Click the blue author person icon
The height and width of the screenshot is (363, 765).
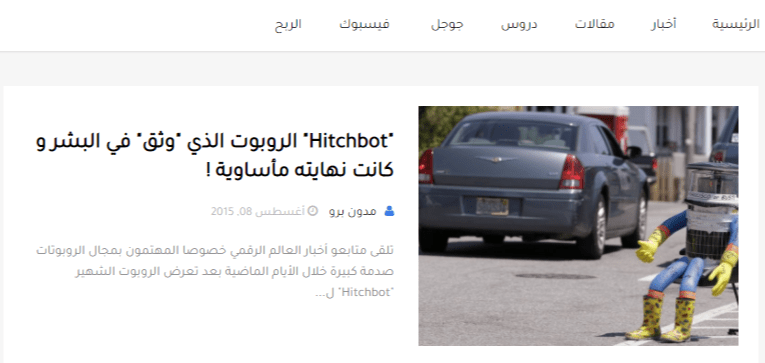click(389, 211)
